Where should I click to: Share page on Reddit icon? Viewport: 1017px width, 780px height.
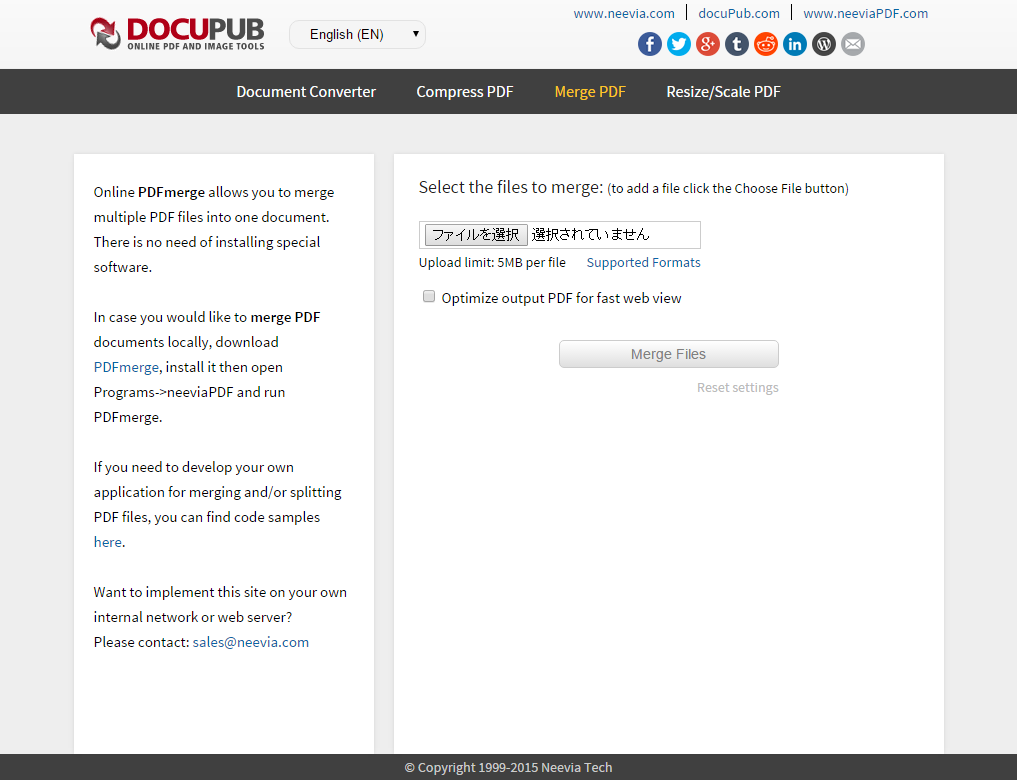[x=766, y=44]
